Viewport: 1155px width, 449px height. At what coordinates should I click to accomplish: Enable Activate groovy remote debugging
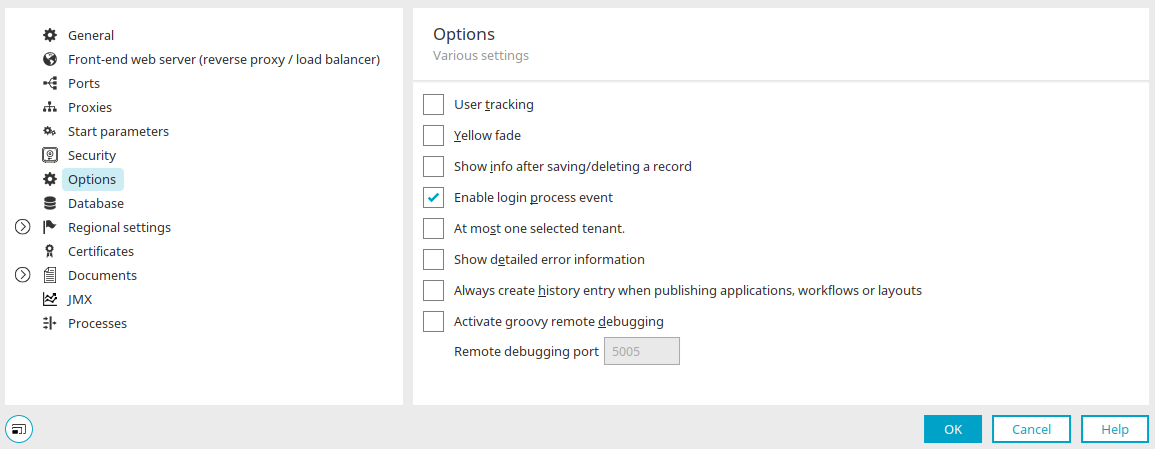[x=433, y=322]
